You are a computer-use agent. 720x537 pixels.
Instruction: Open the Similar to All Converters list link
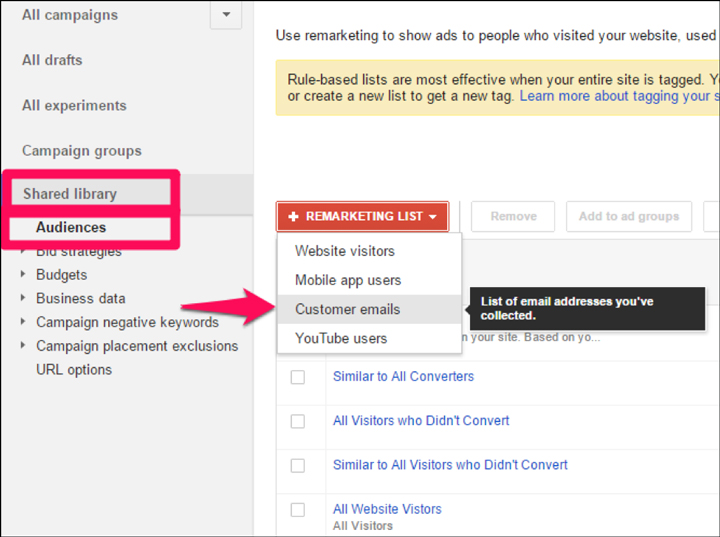(x=403, y=377)
